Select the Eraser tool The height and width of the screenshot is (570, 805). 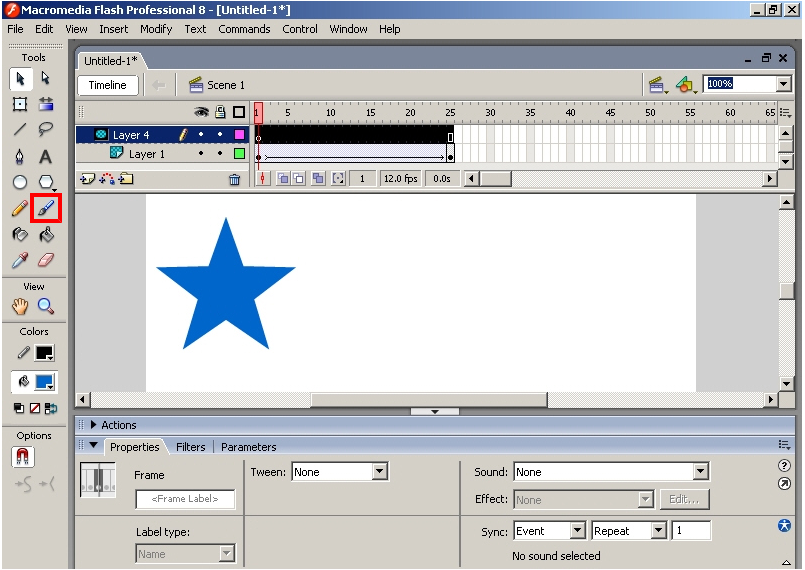coord(46,260)
